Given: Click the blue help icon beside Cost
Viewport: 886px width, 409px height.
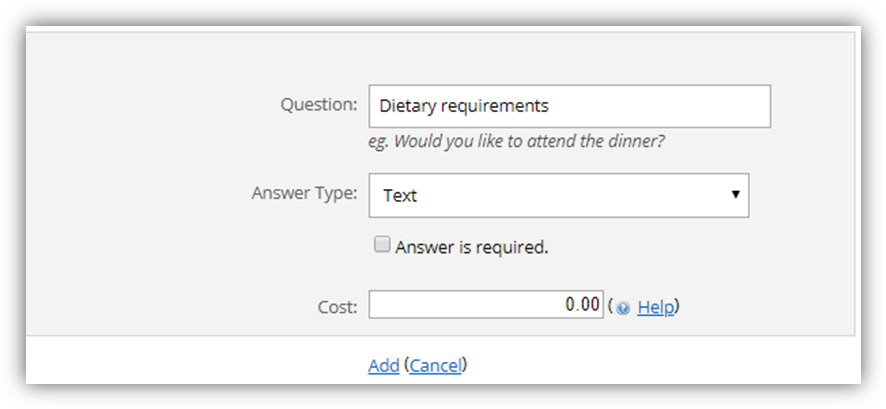Looking at the screenshot, I should tap(623, 308).
